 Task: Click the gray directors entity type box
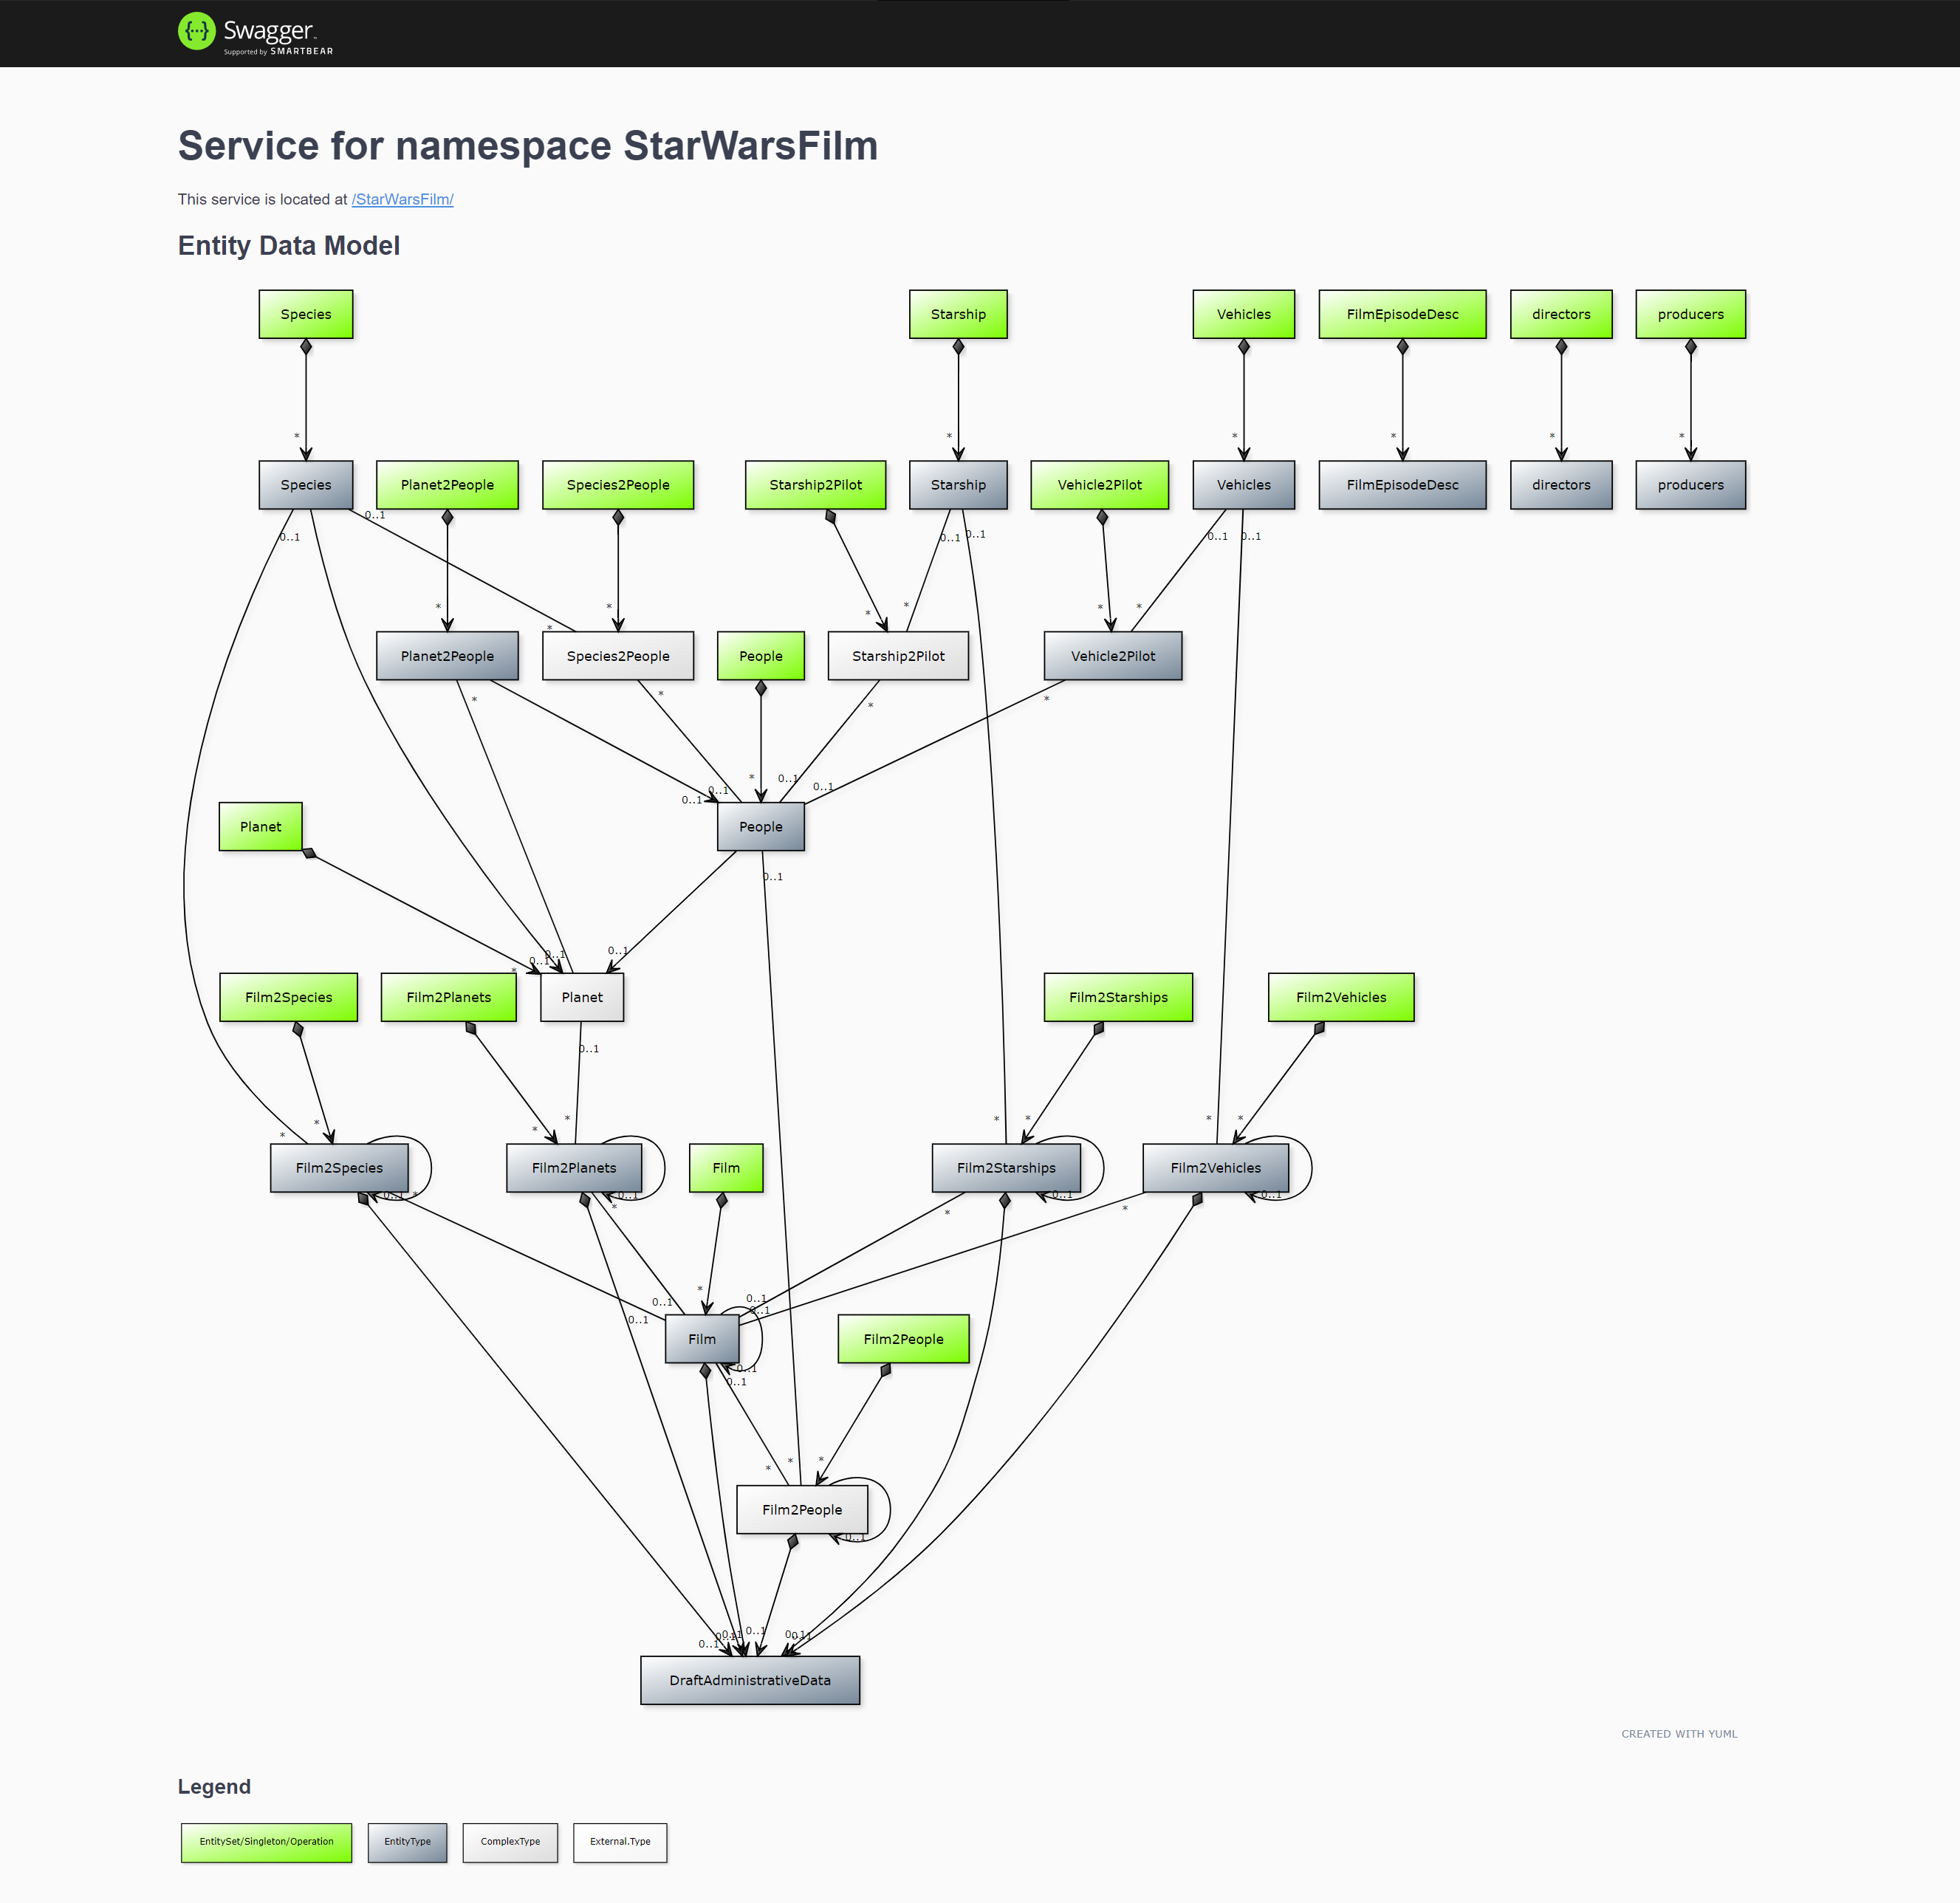(1560, 485)
